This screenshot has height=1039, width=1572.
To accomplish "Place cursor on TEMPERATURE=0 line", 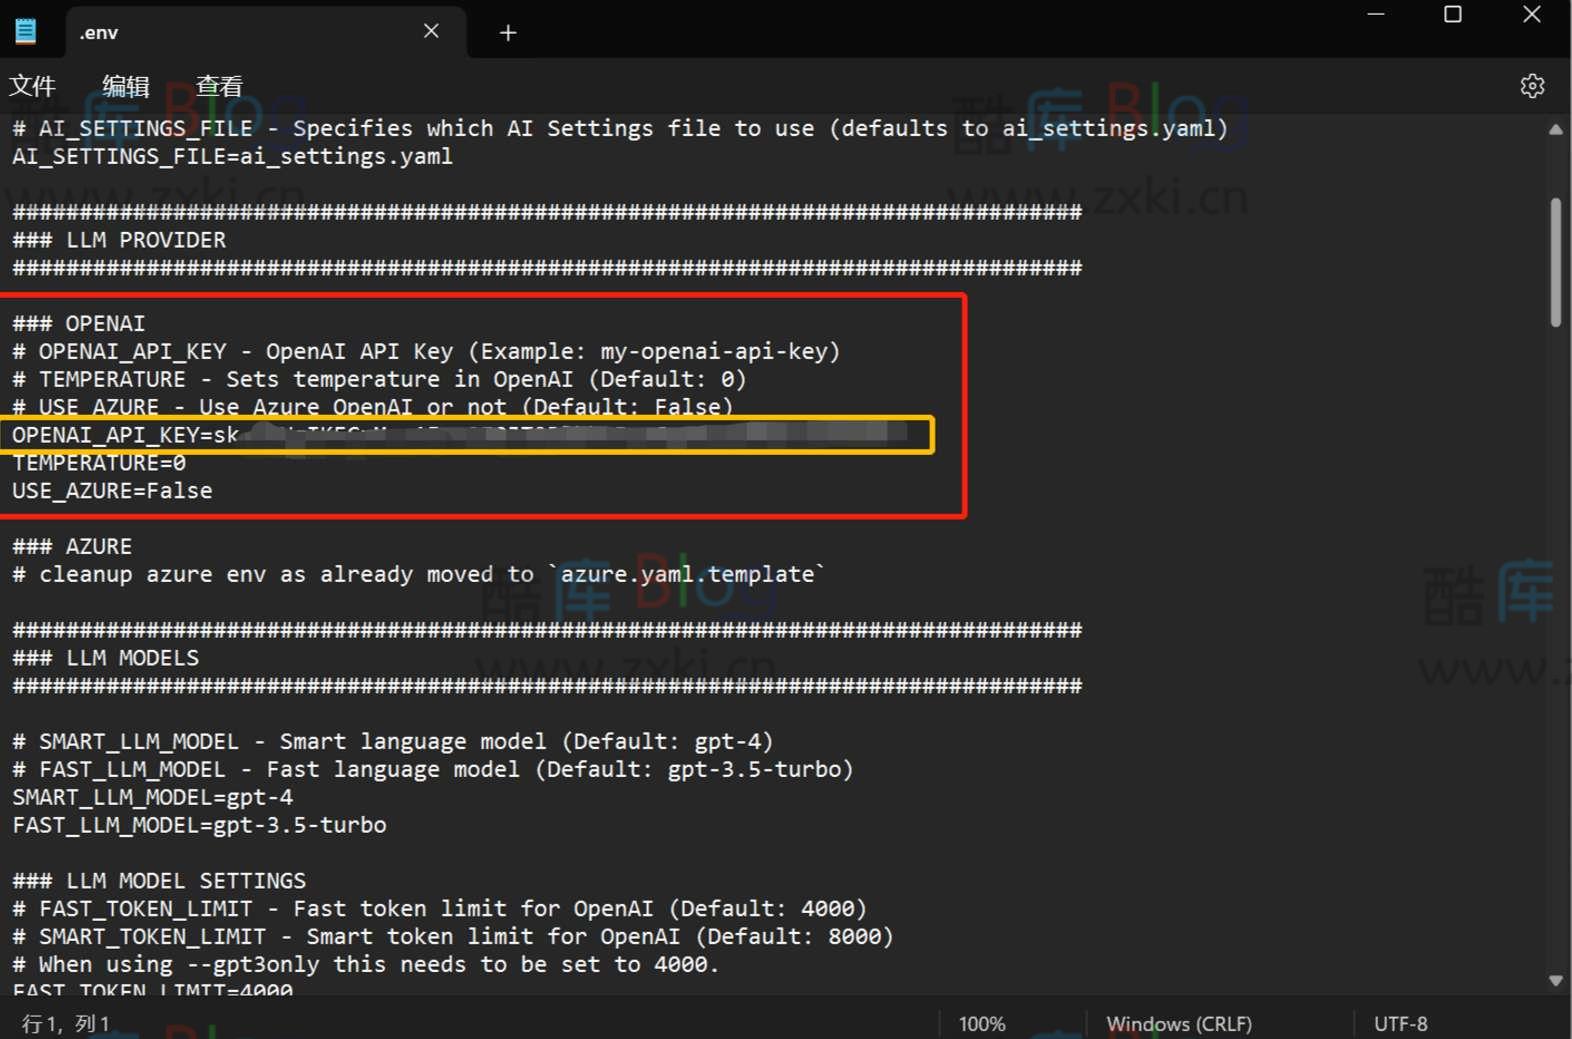I will 100,463.
